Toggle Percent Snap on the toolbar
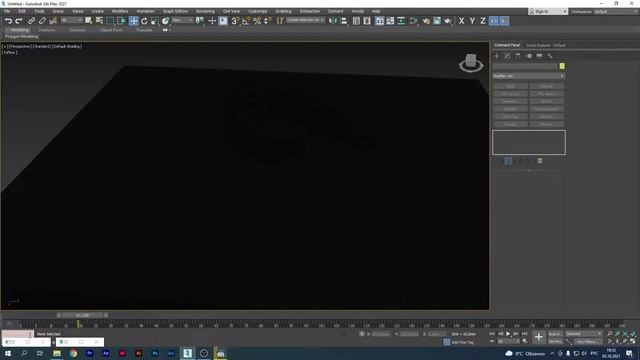Image resolution: width=640 pixels, height=360 pixels. pyautogui.click(x=257, y=21)
